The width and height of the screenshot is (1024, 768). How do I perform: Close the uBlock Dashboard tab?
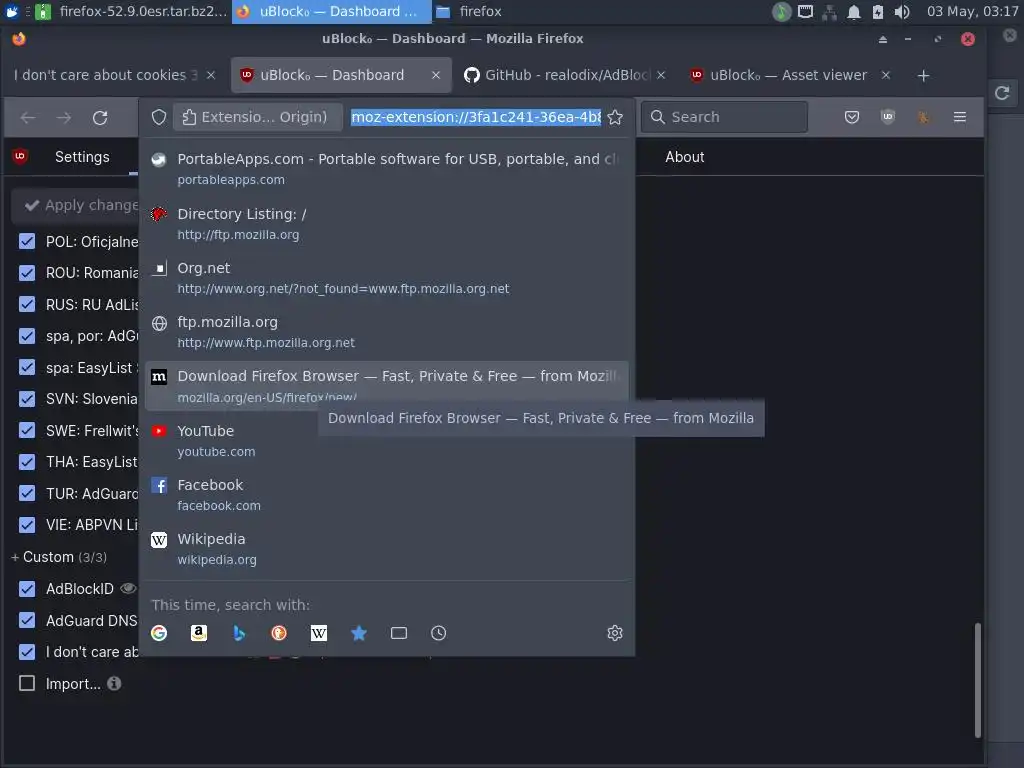(x=436, y=75)
